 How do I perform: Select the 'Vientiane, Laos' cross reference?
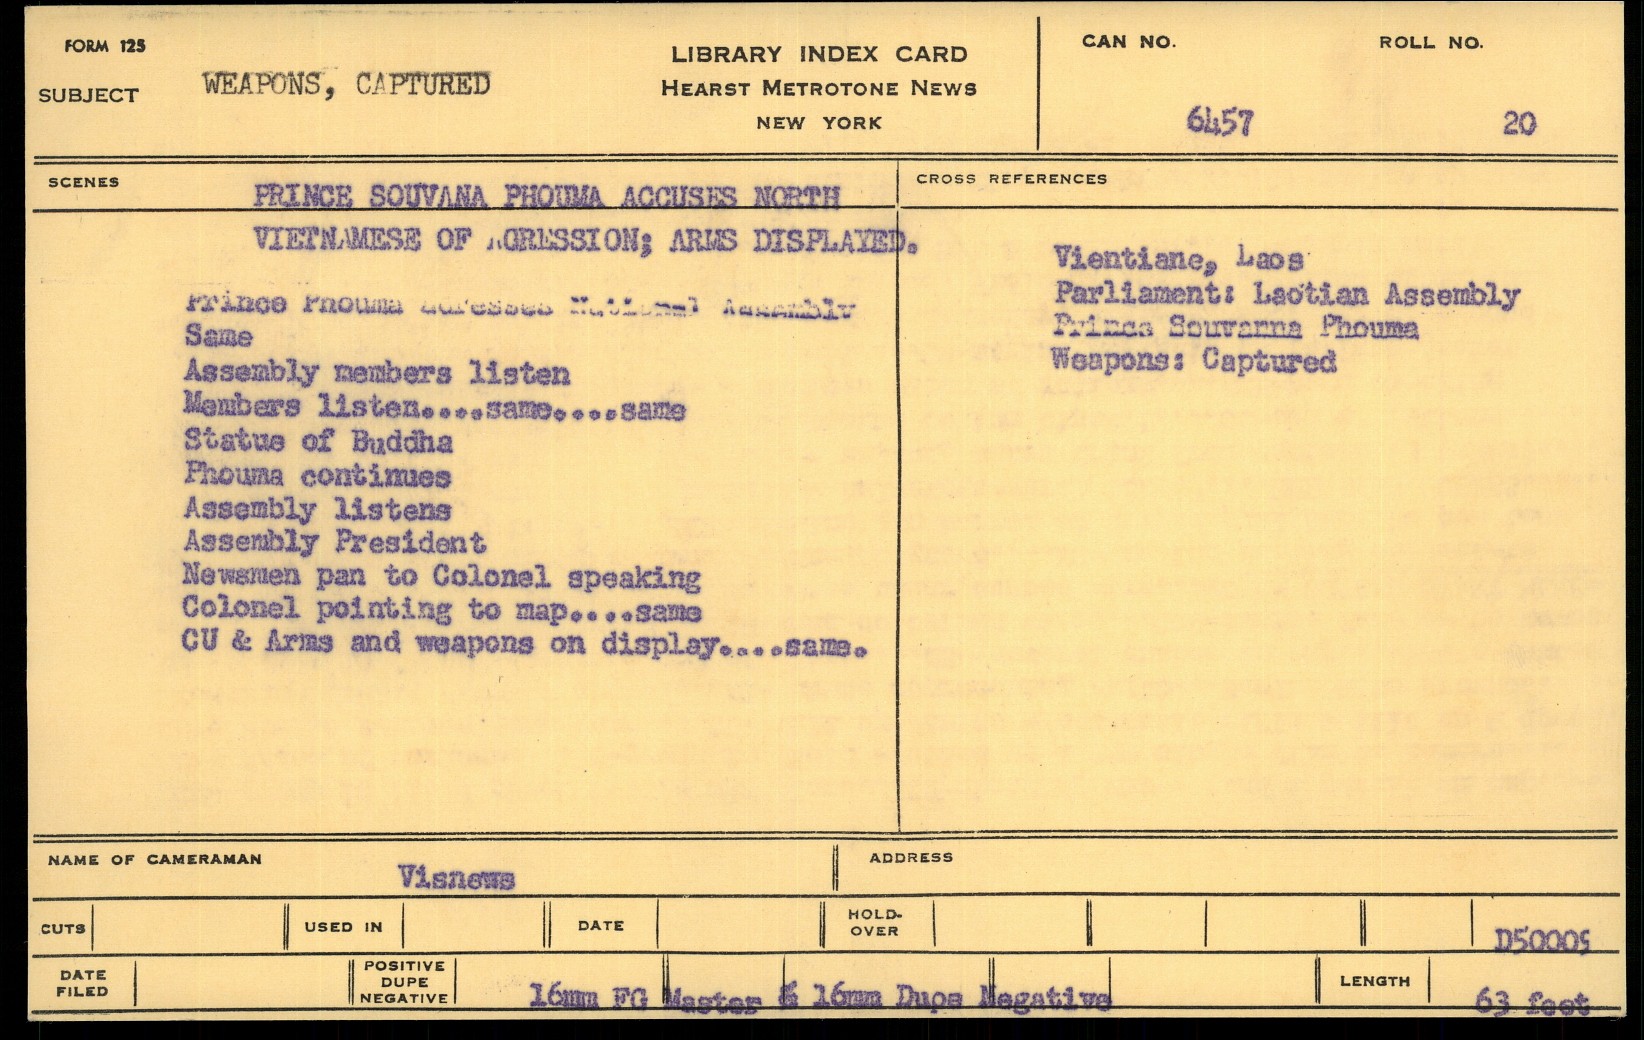(x=1178, y=259)
